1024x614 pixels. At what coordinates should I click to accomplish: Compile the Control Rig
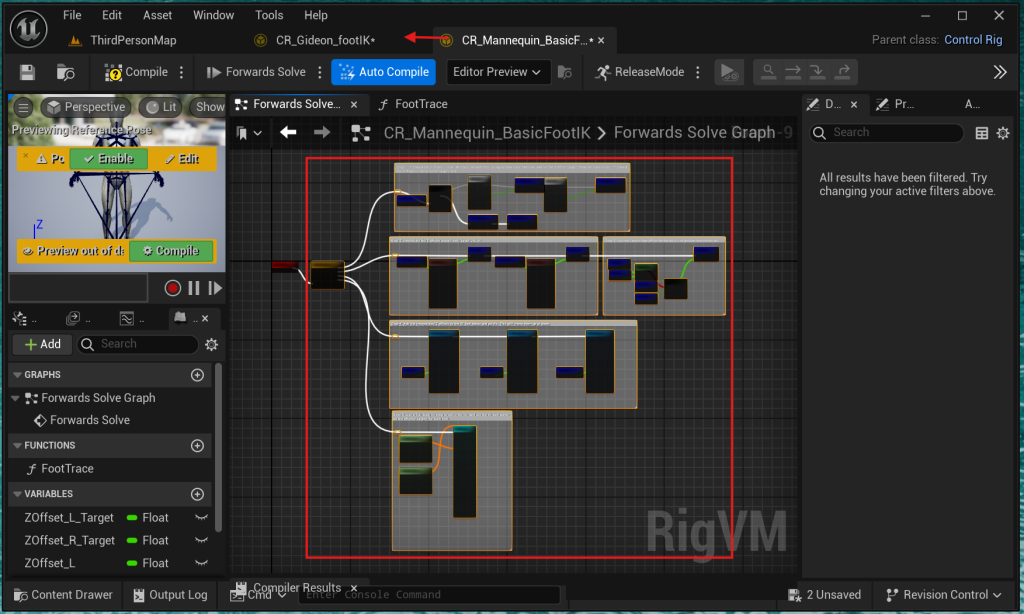tap(136, 72)
